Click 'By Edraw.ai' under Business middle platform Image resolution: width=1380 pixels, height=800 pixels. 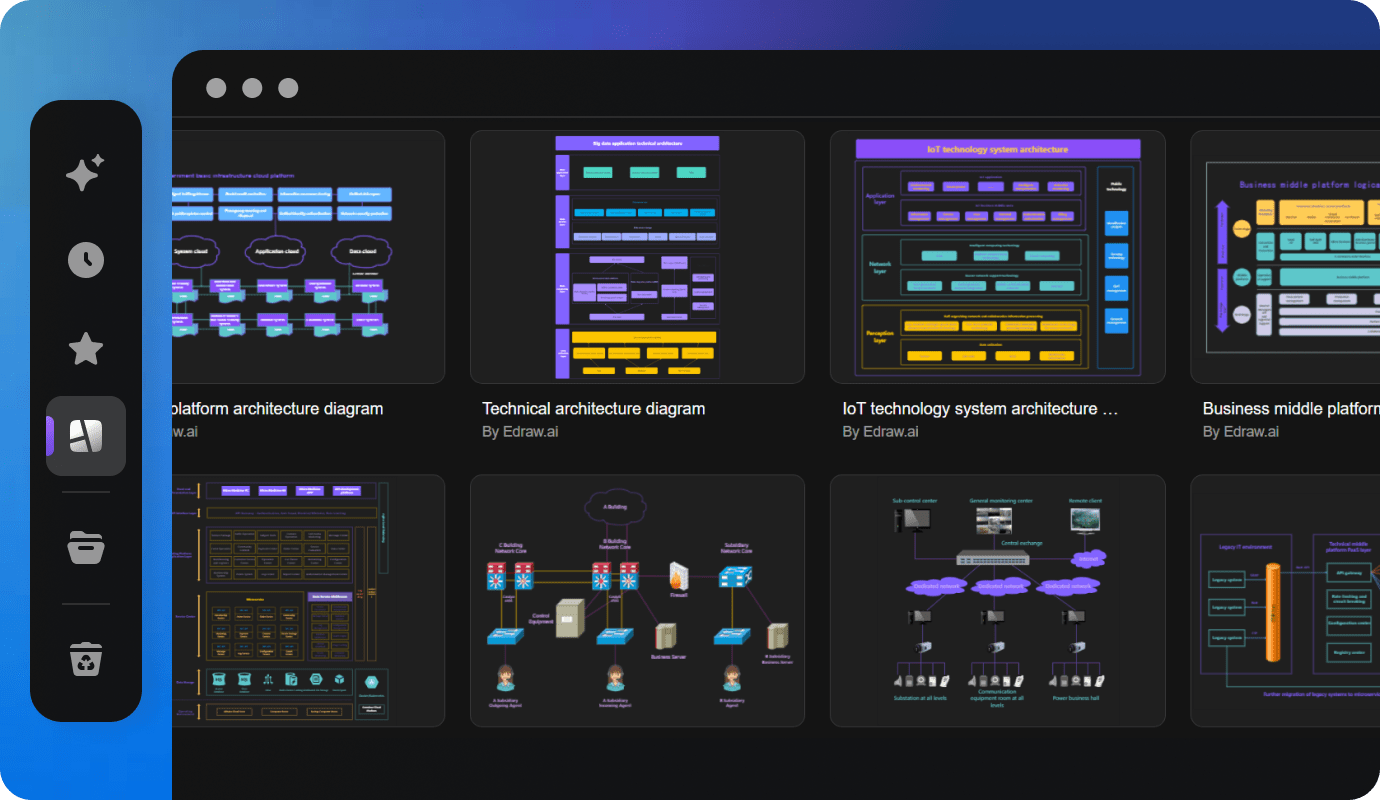1240,432
